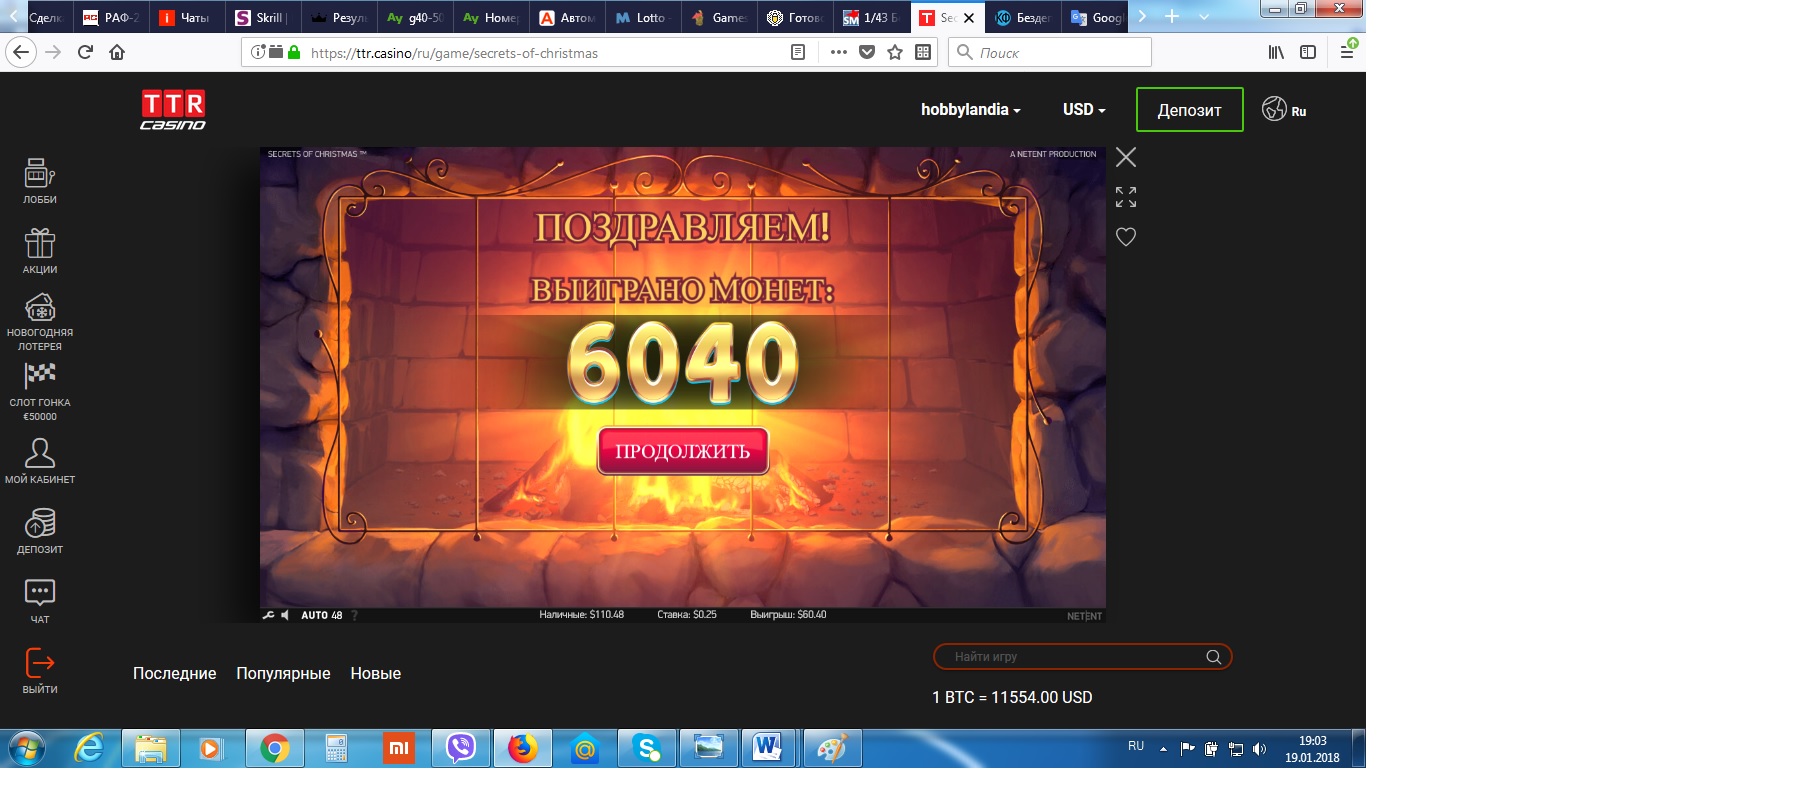Show hidden system tray icons

pyautogui.click(x=1163, y=749)
